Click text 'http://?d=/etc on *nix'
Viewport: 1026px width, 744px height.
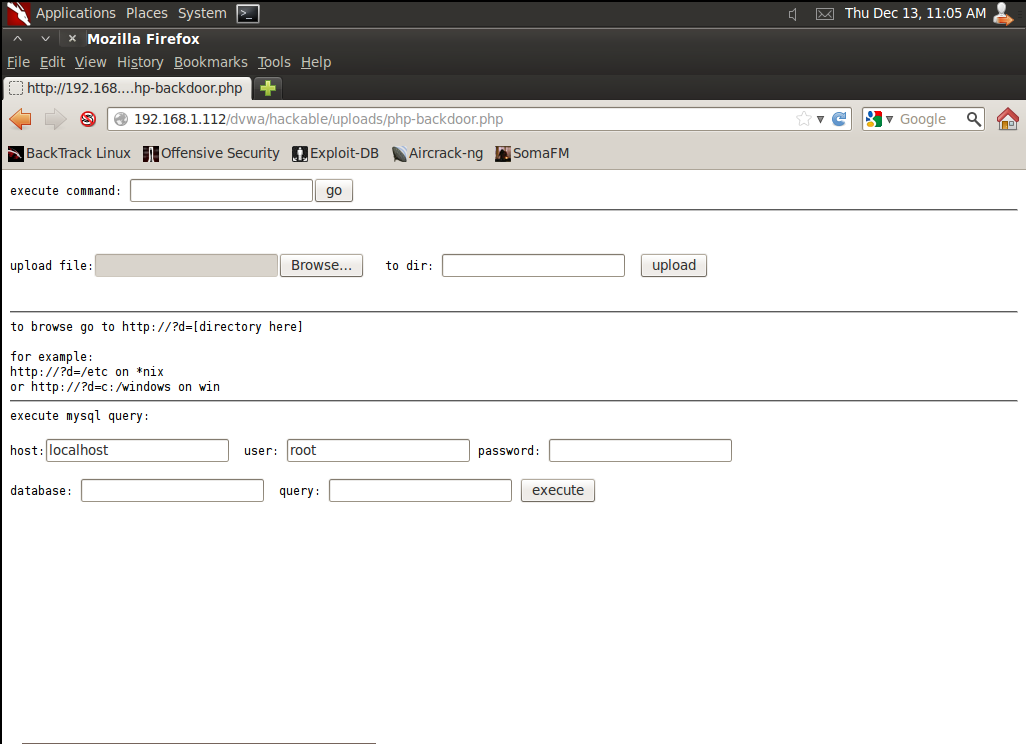click(87, 372)
